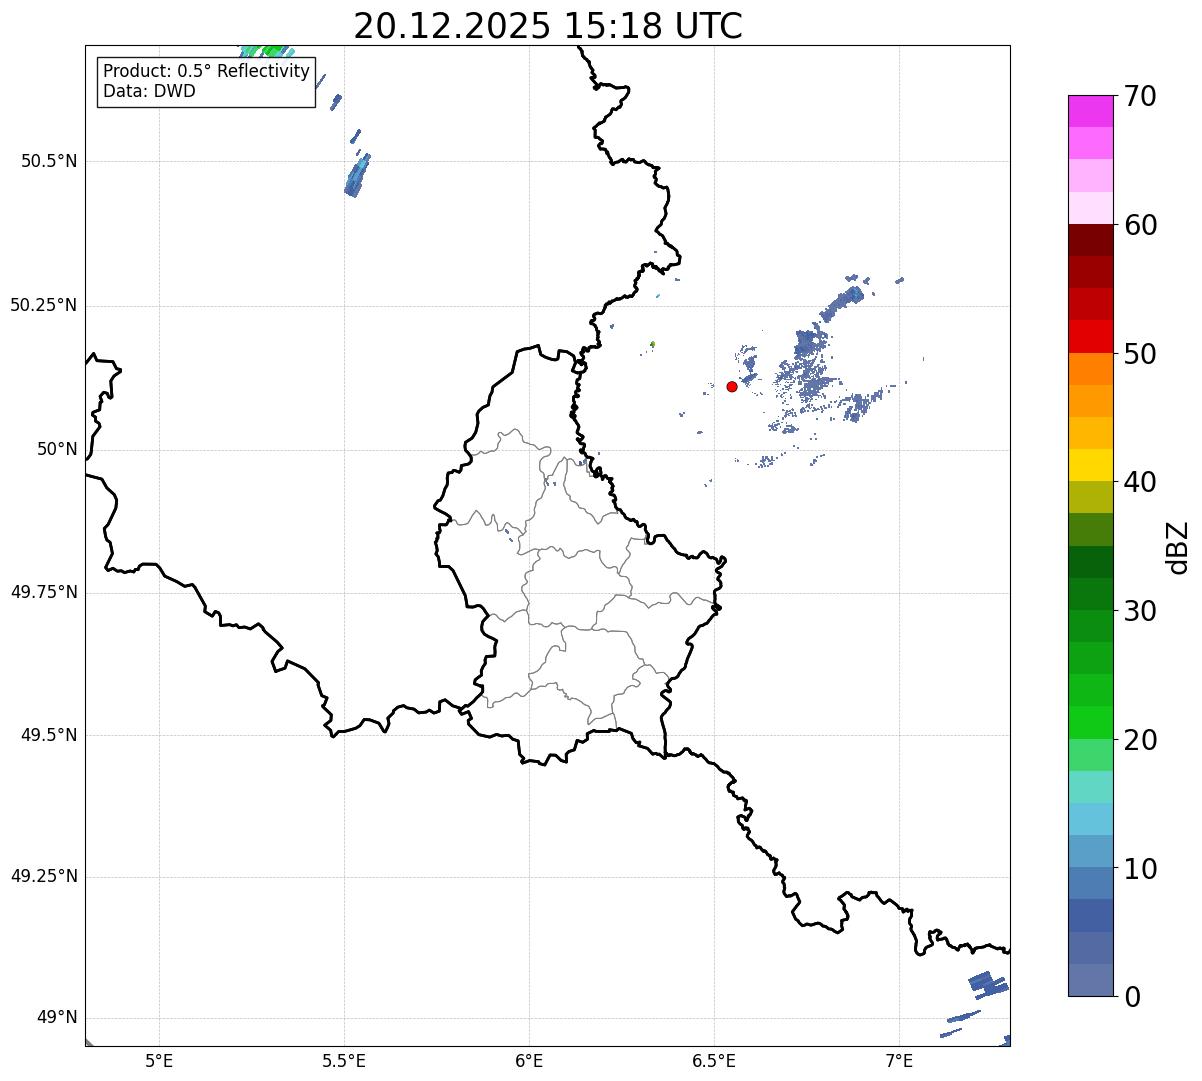Click the 50.25°N latitude label
Image resolution: width=1202 pixels, height=1081 pixels.
click(44, 305)
